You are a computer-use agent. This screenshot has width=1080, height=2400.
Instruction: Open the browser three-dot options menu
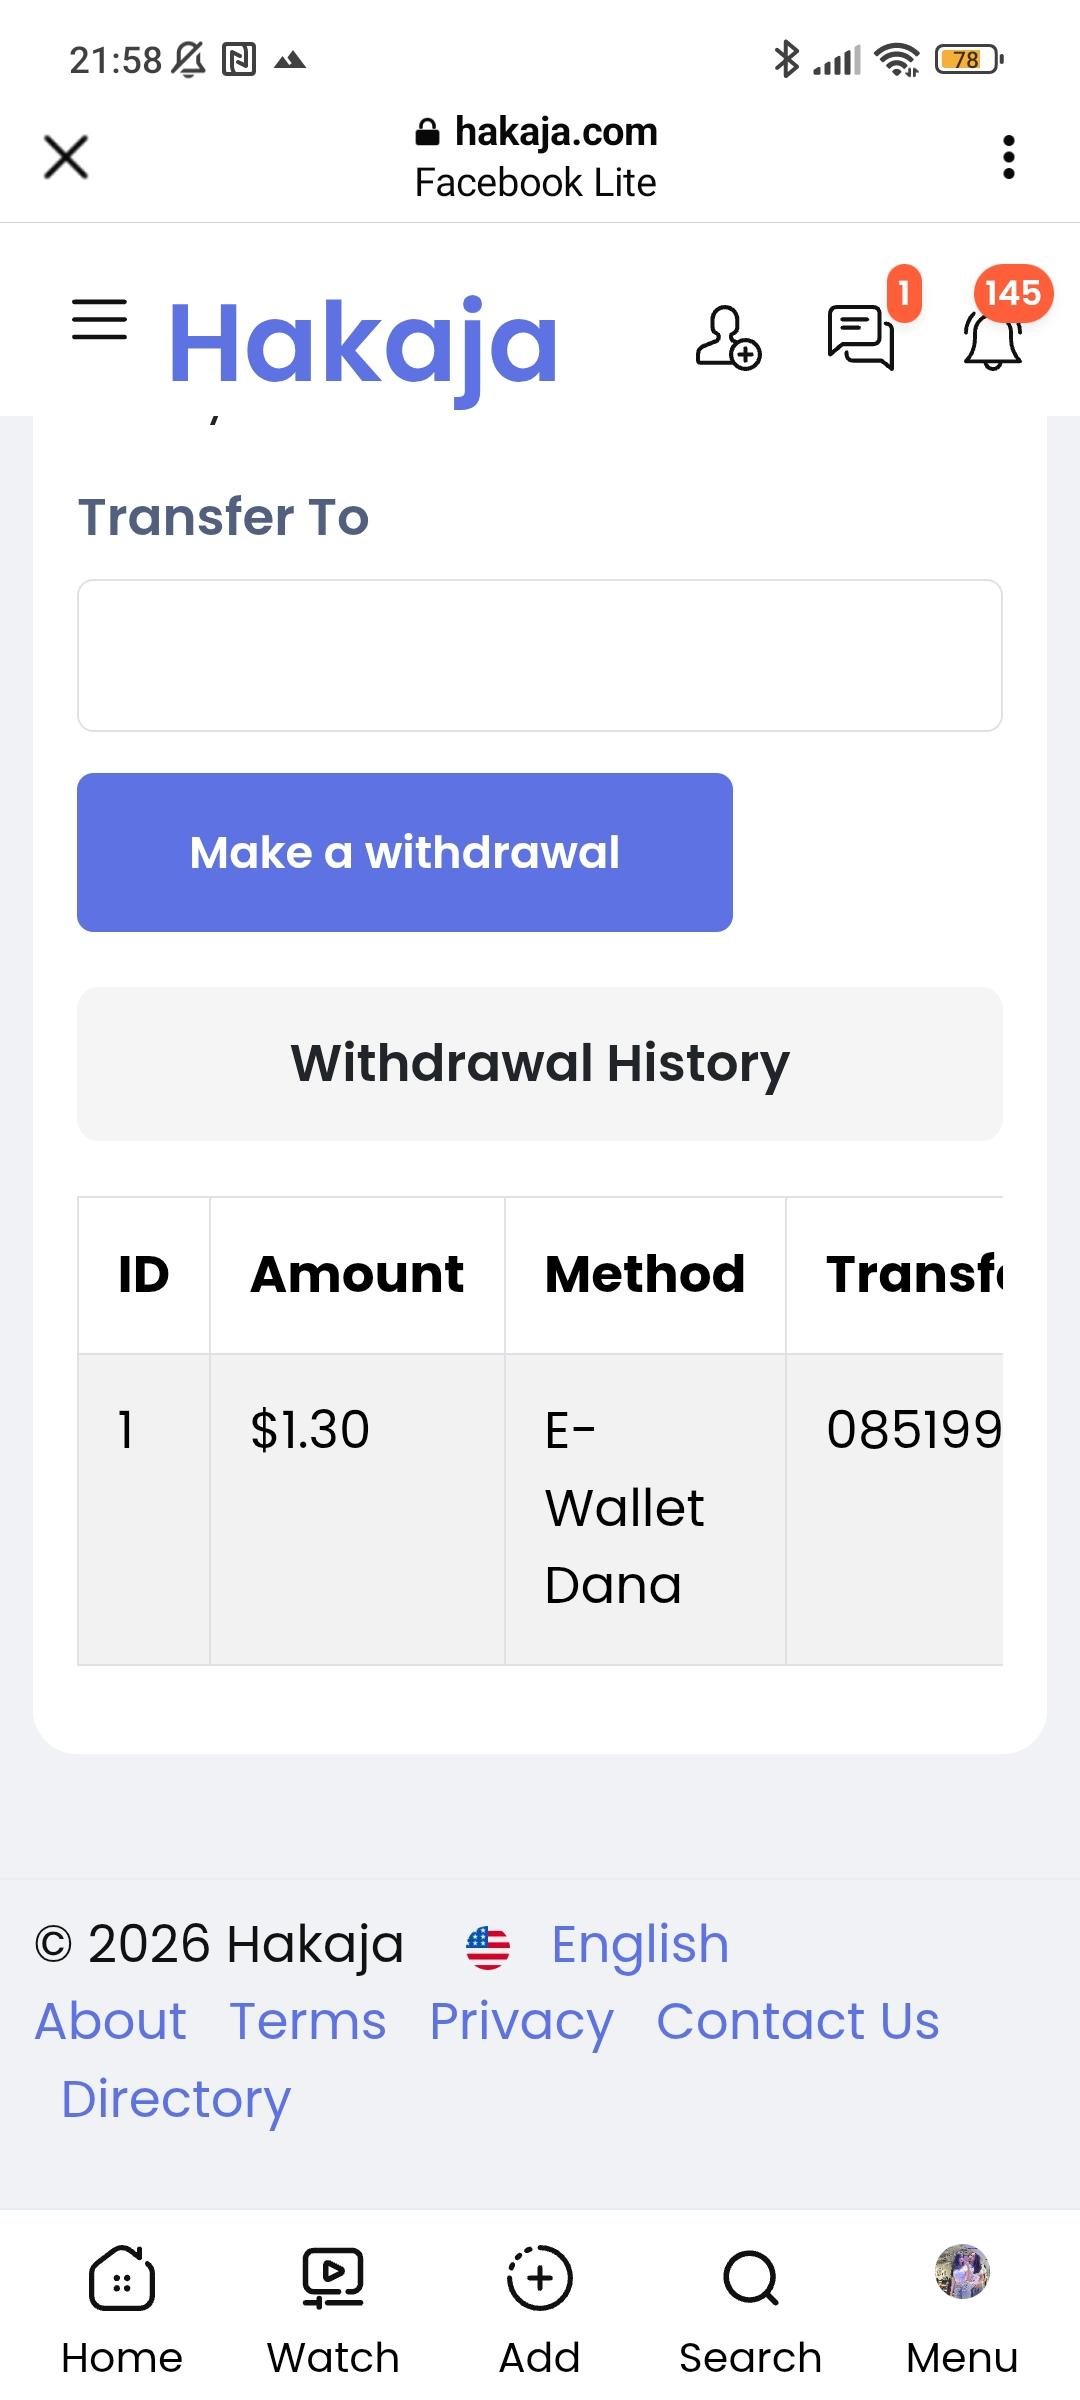1008,157
